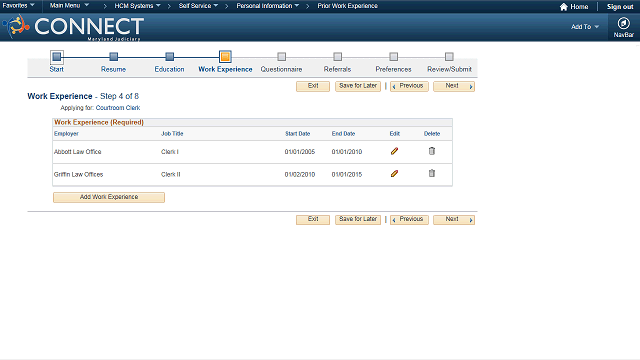Open the Main Menu dropdown
Screen dimensions: 640x360
69,6
